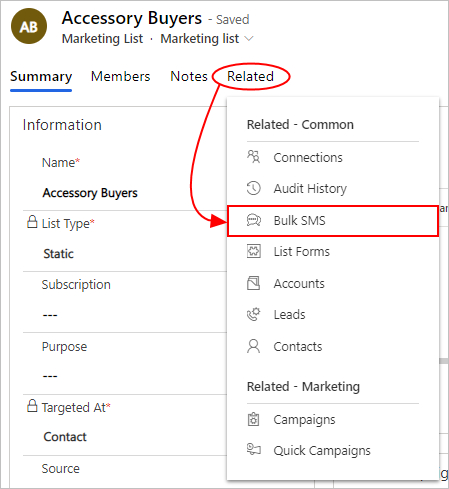
Task: Click the Audit History clock icon
Action: 253,188
